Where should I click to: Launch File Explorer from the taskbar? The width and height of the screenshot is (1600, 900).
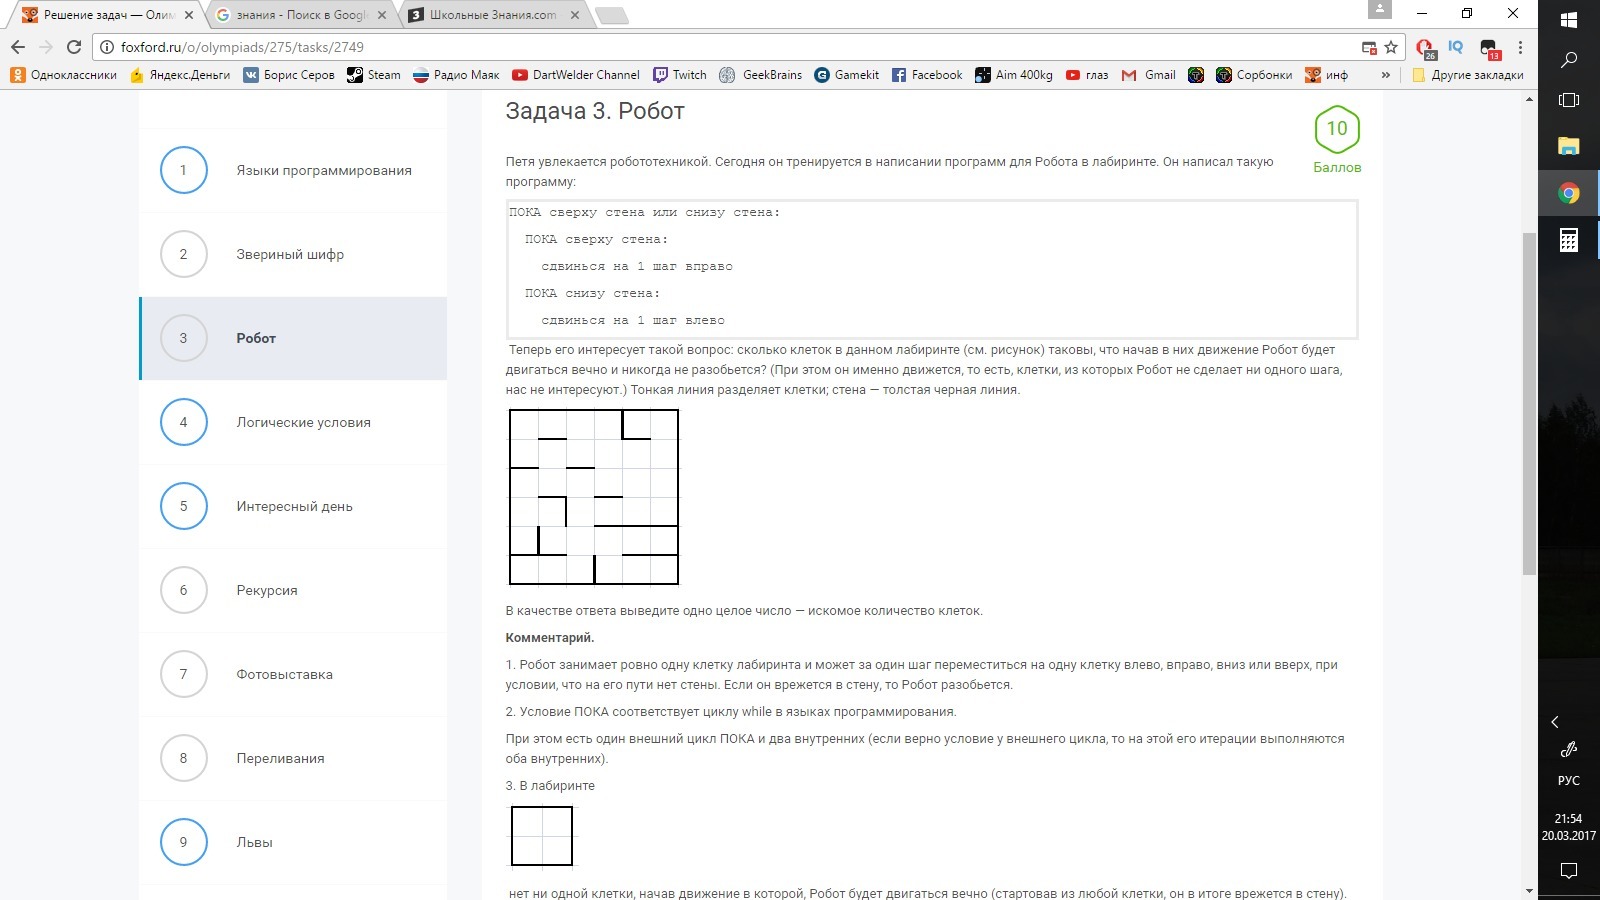tap(1569, 146)
